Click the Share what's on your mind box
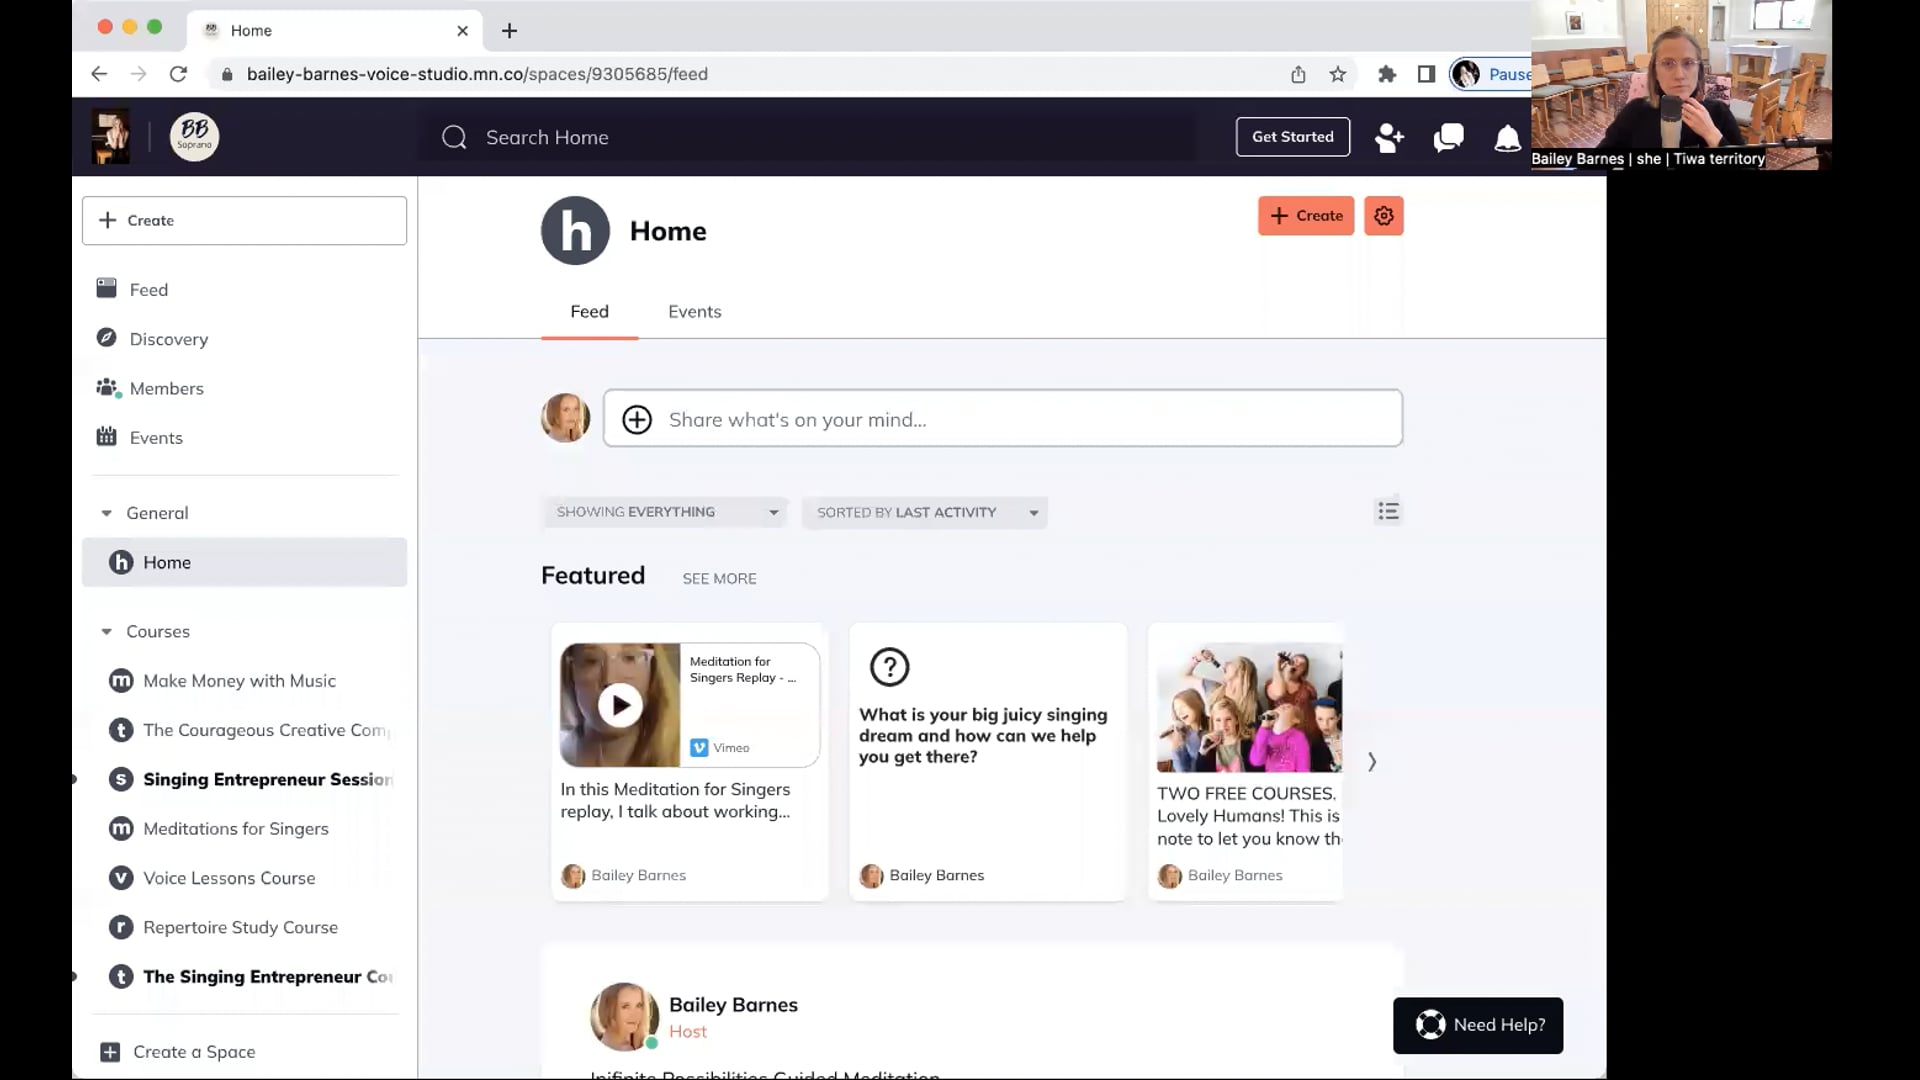 (1002, 419)
